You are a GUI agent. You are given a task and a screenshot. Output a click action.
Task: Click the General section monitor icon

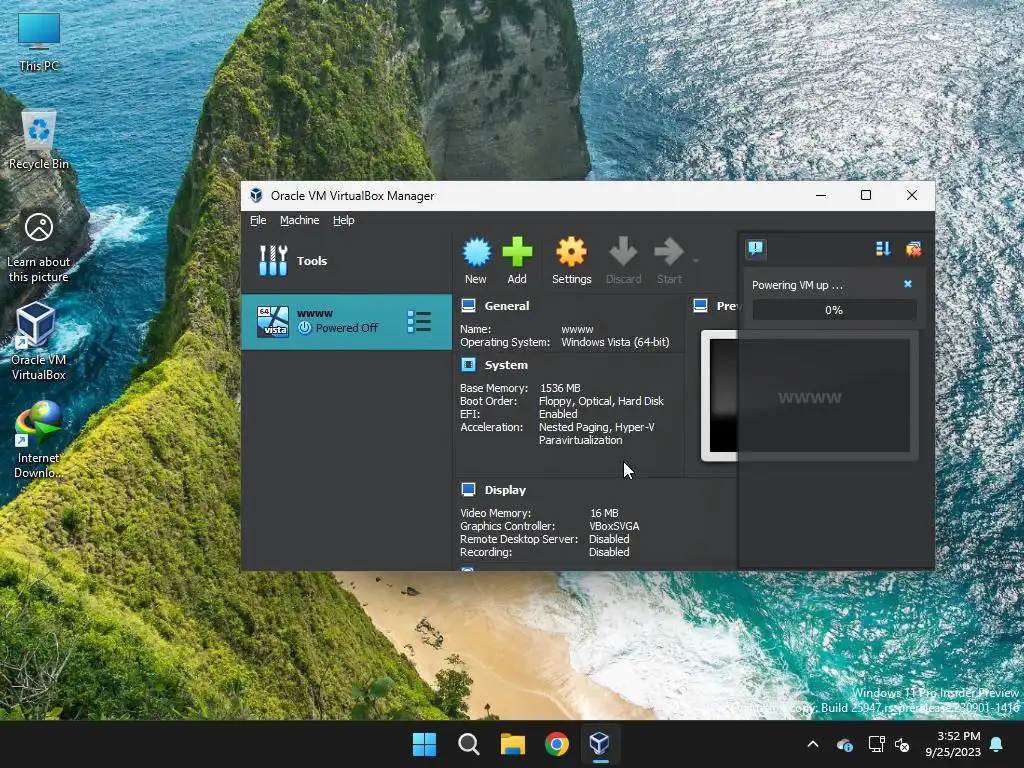tap(468, 305)
